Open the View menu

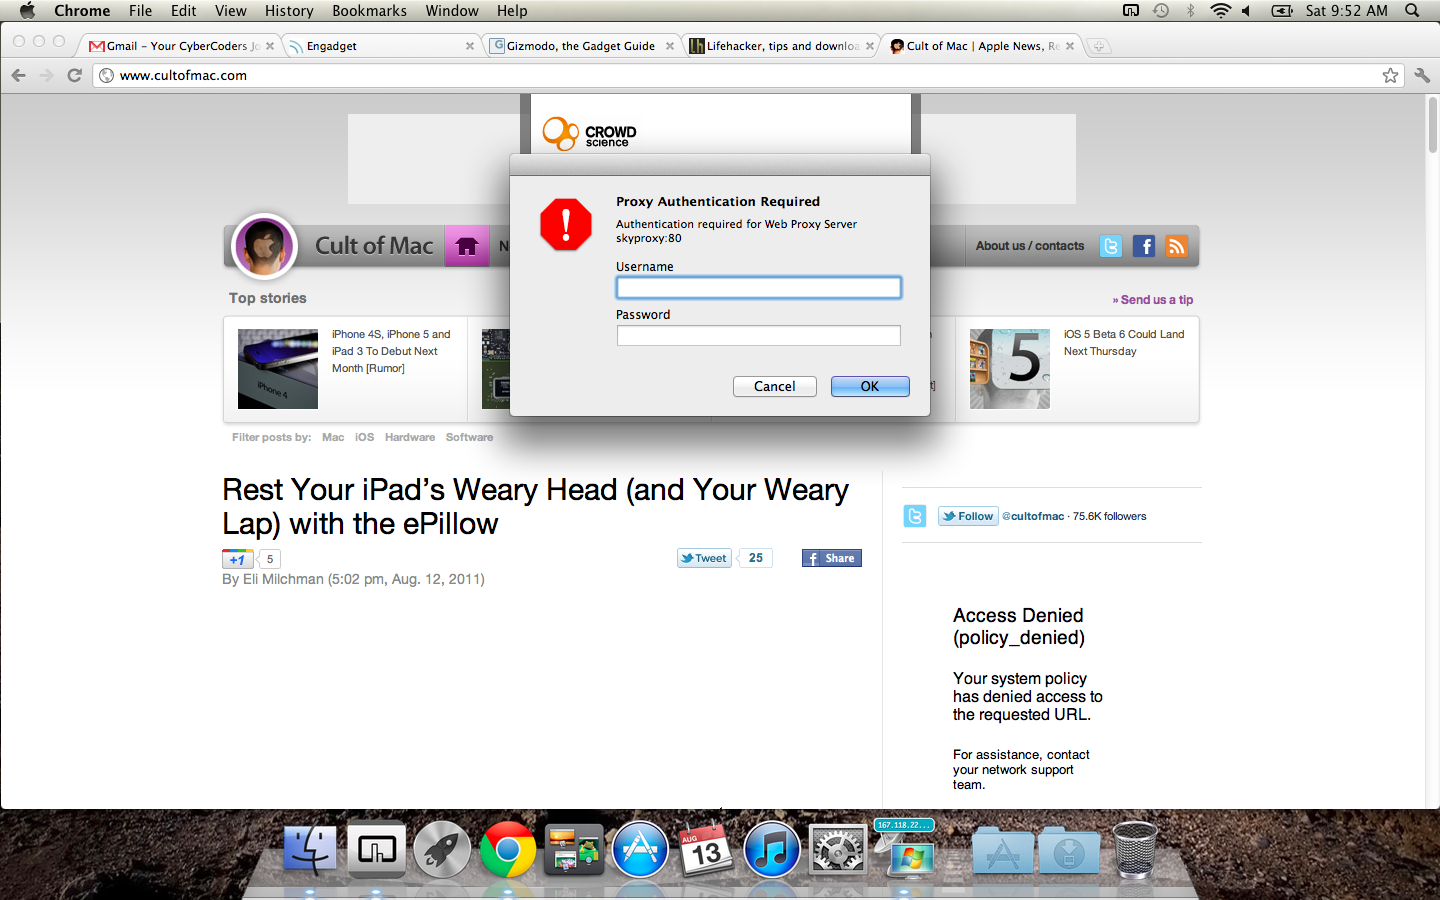(x=230, y=11)
